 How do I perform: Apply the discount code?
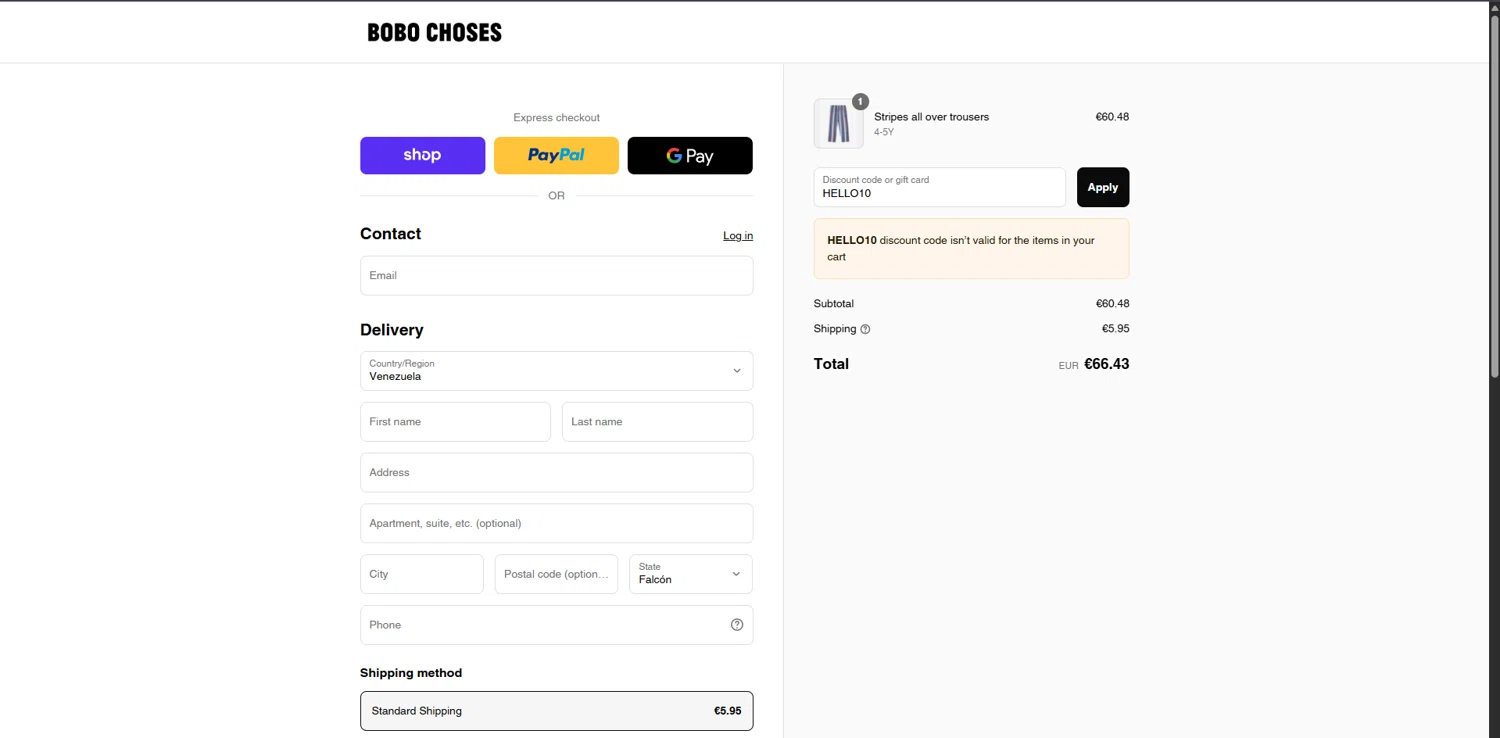click(x=1103, y=187)
